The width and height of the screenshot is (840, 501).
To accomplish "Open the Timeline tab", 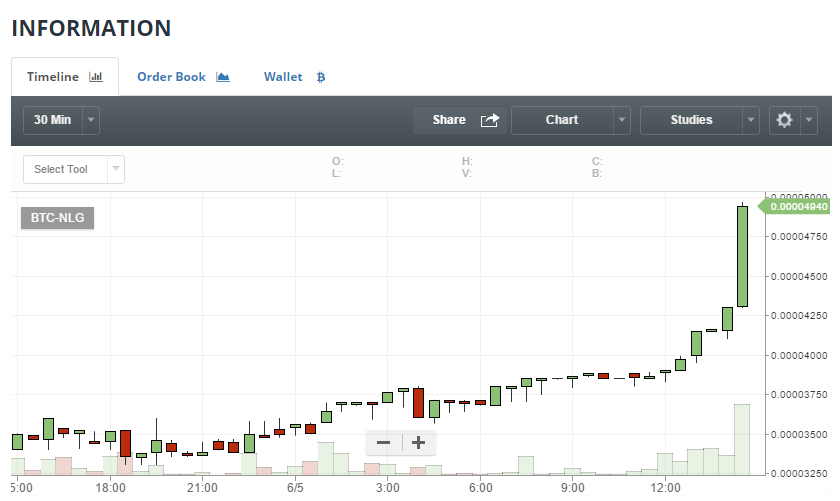I will coord(65,77).
